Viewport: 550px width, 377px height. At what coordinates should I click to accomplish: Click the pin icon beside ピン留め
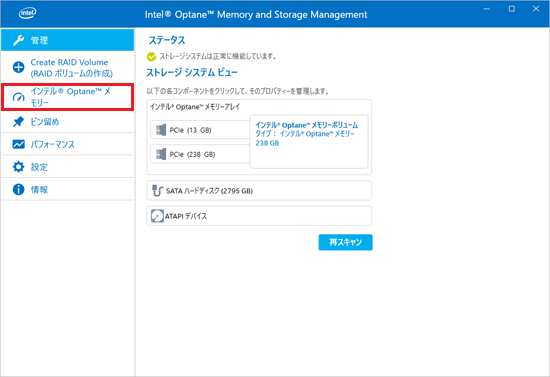[x=19, y=122]
